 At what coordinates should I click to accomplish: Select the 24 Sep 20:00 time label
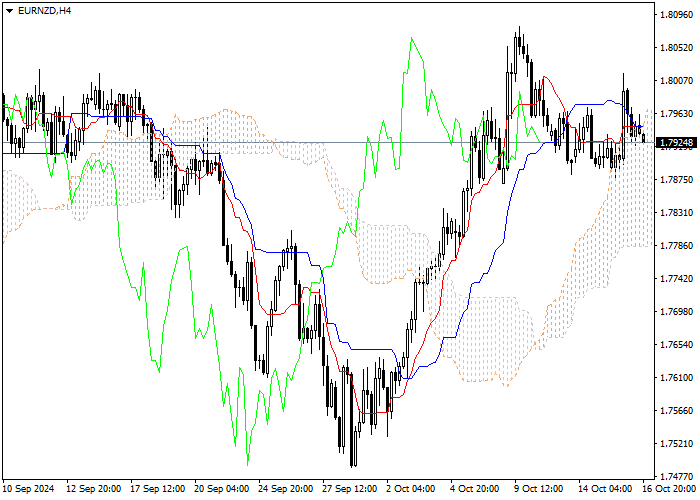click(286, 489)
